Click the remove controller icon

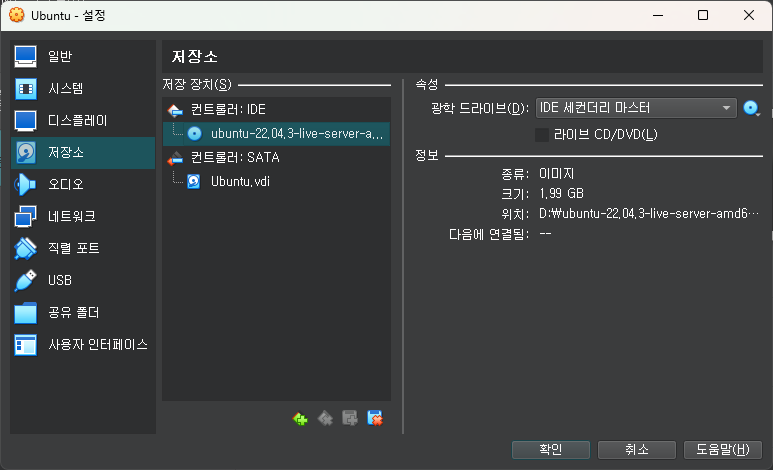(325, 419)
